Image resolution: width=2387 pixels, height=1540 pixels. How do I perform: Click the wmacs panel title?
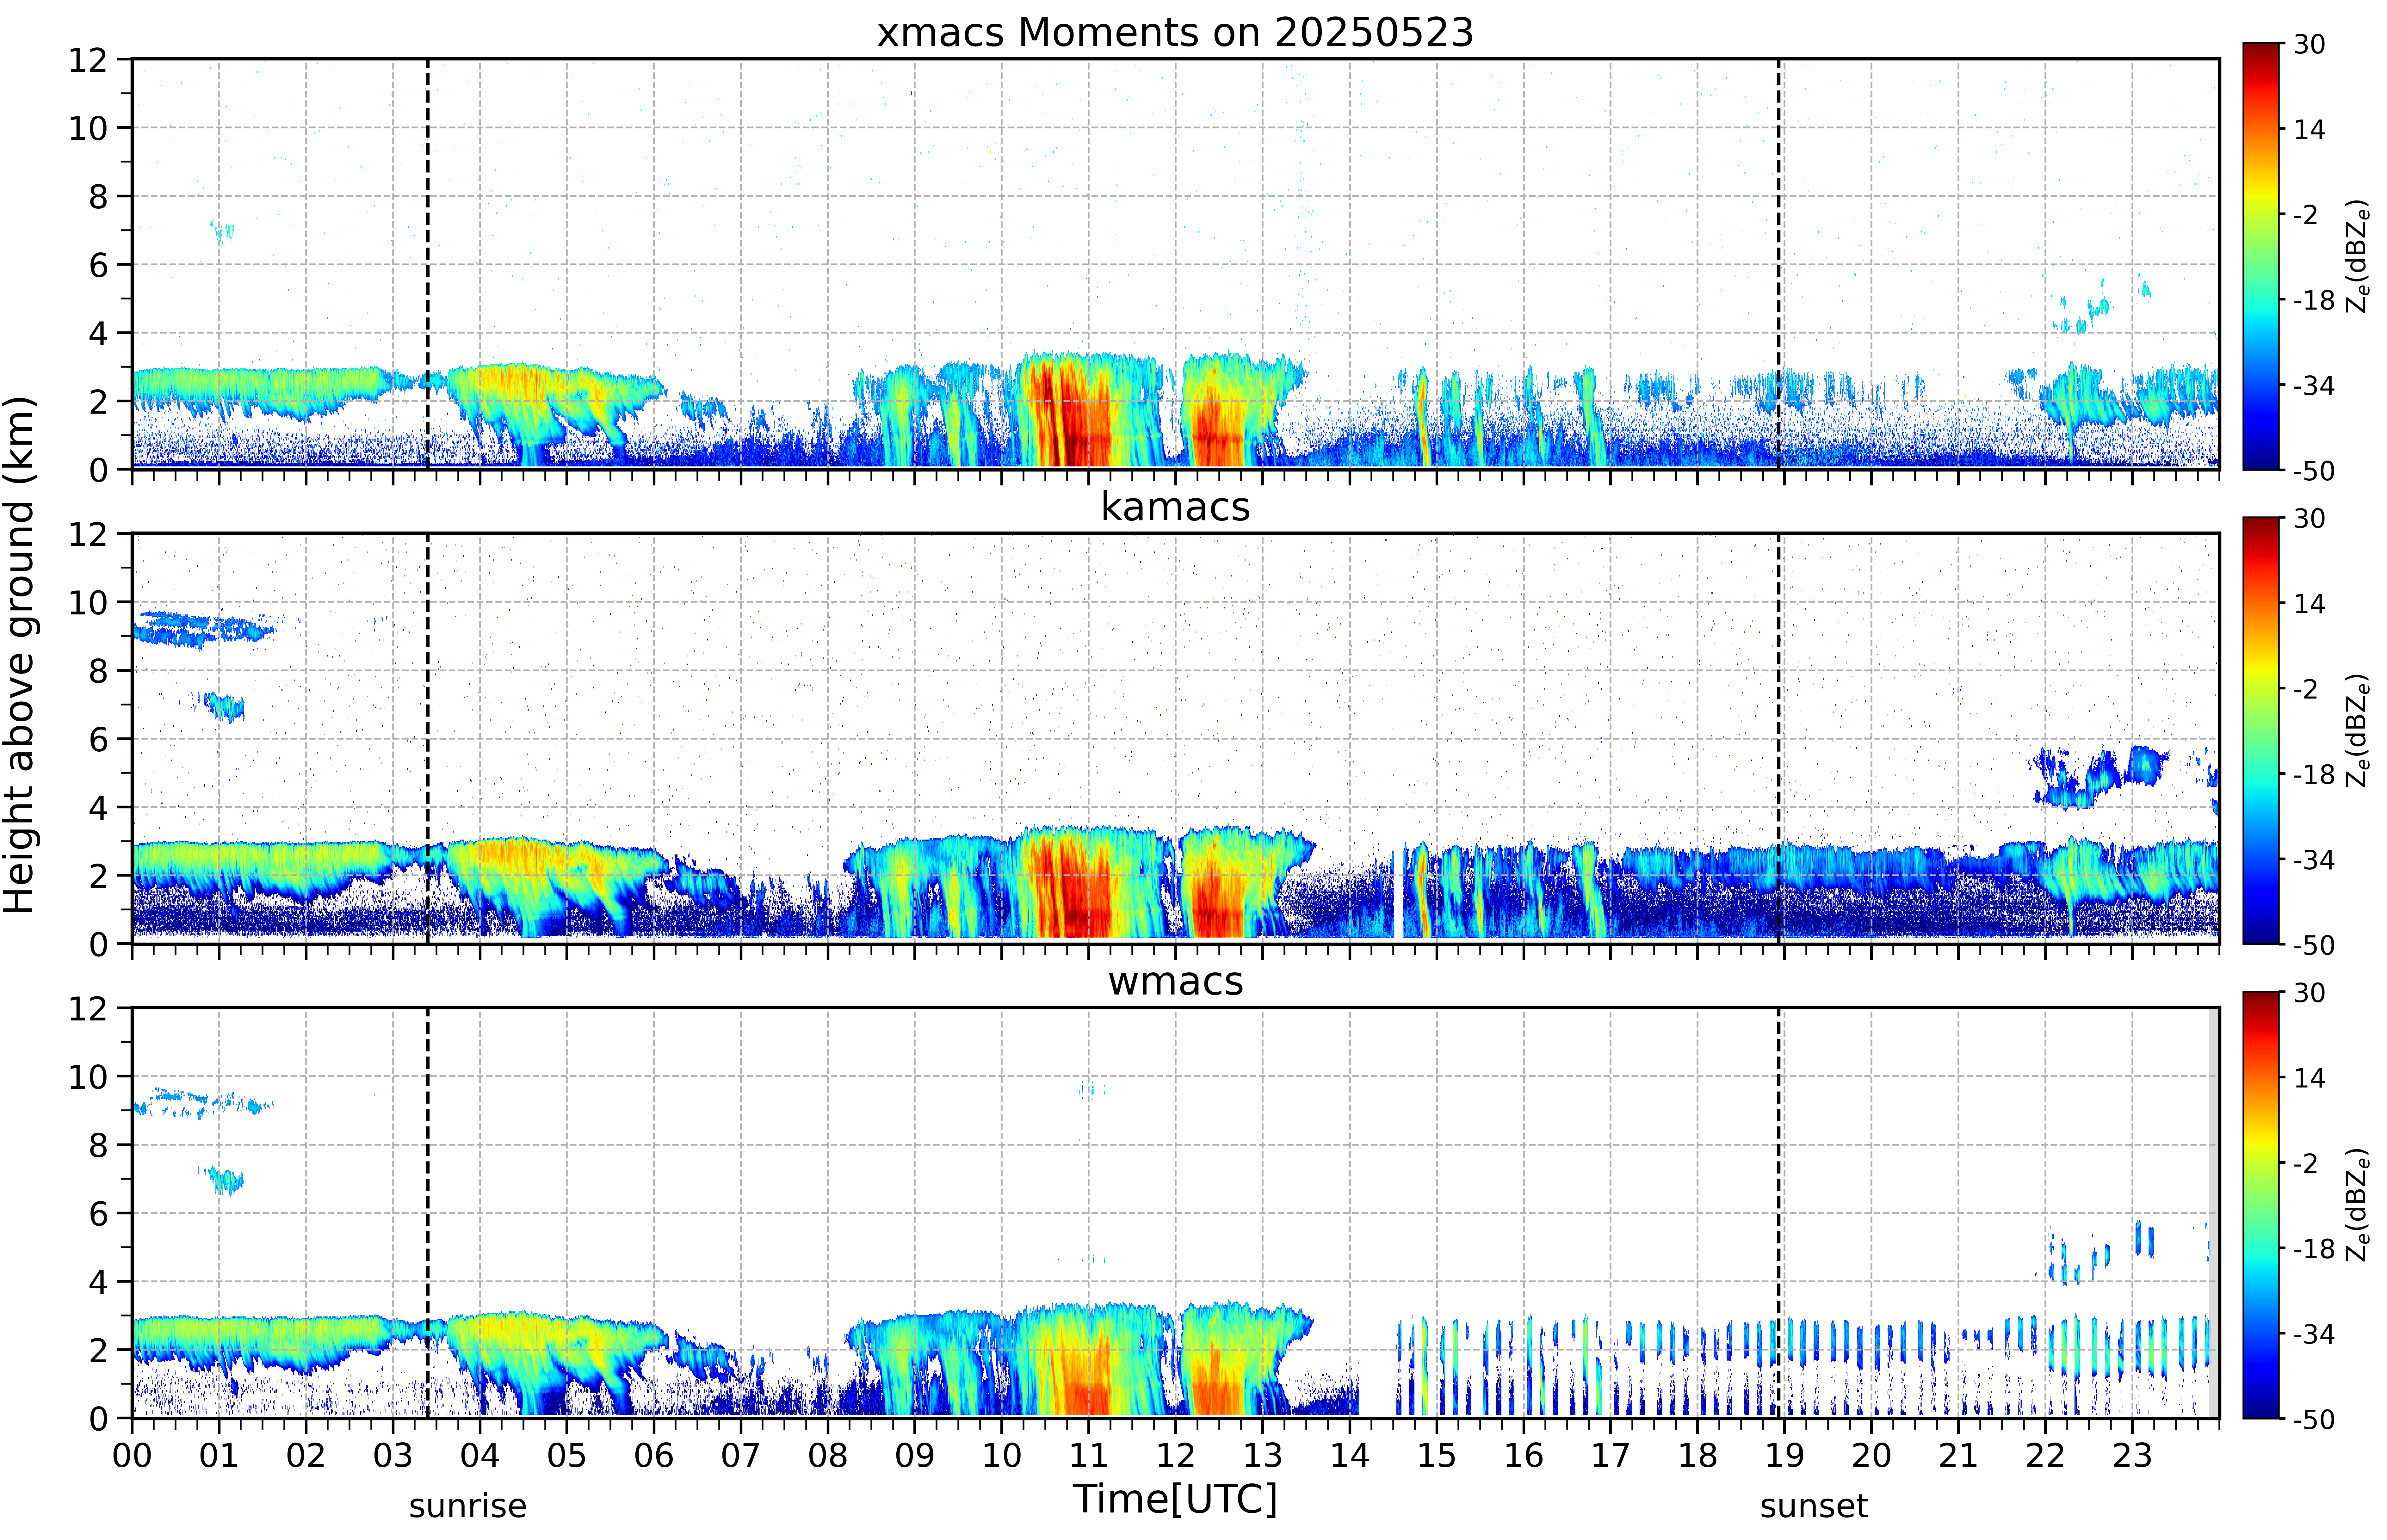tap(1175, 981)
